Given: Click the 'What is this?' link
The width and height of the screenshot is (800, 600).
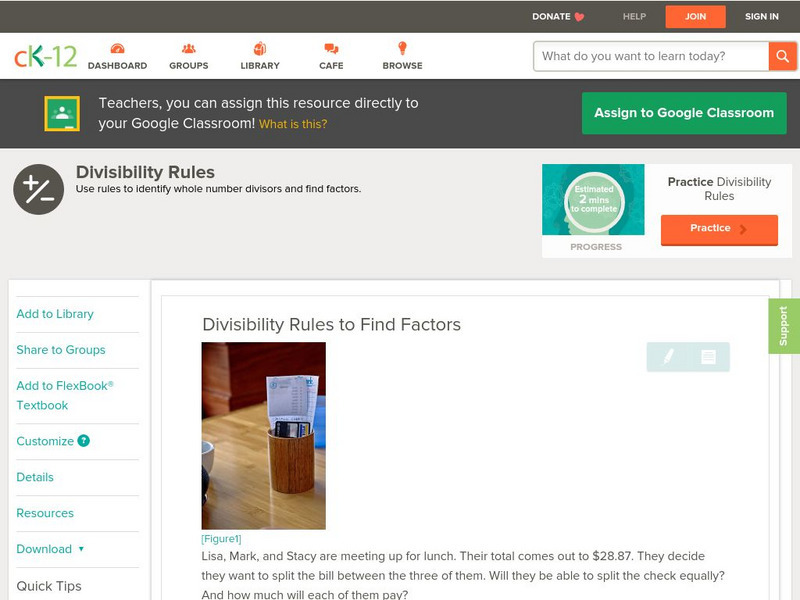Looking at the screenshot, I should [x=293, y=124].
